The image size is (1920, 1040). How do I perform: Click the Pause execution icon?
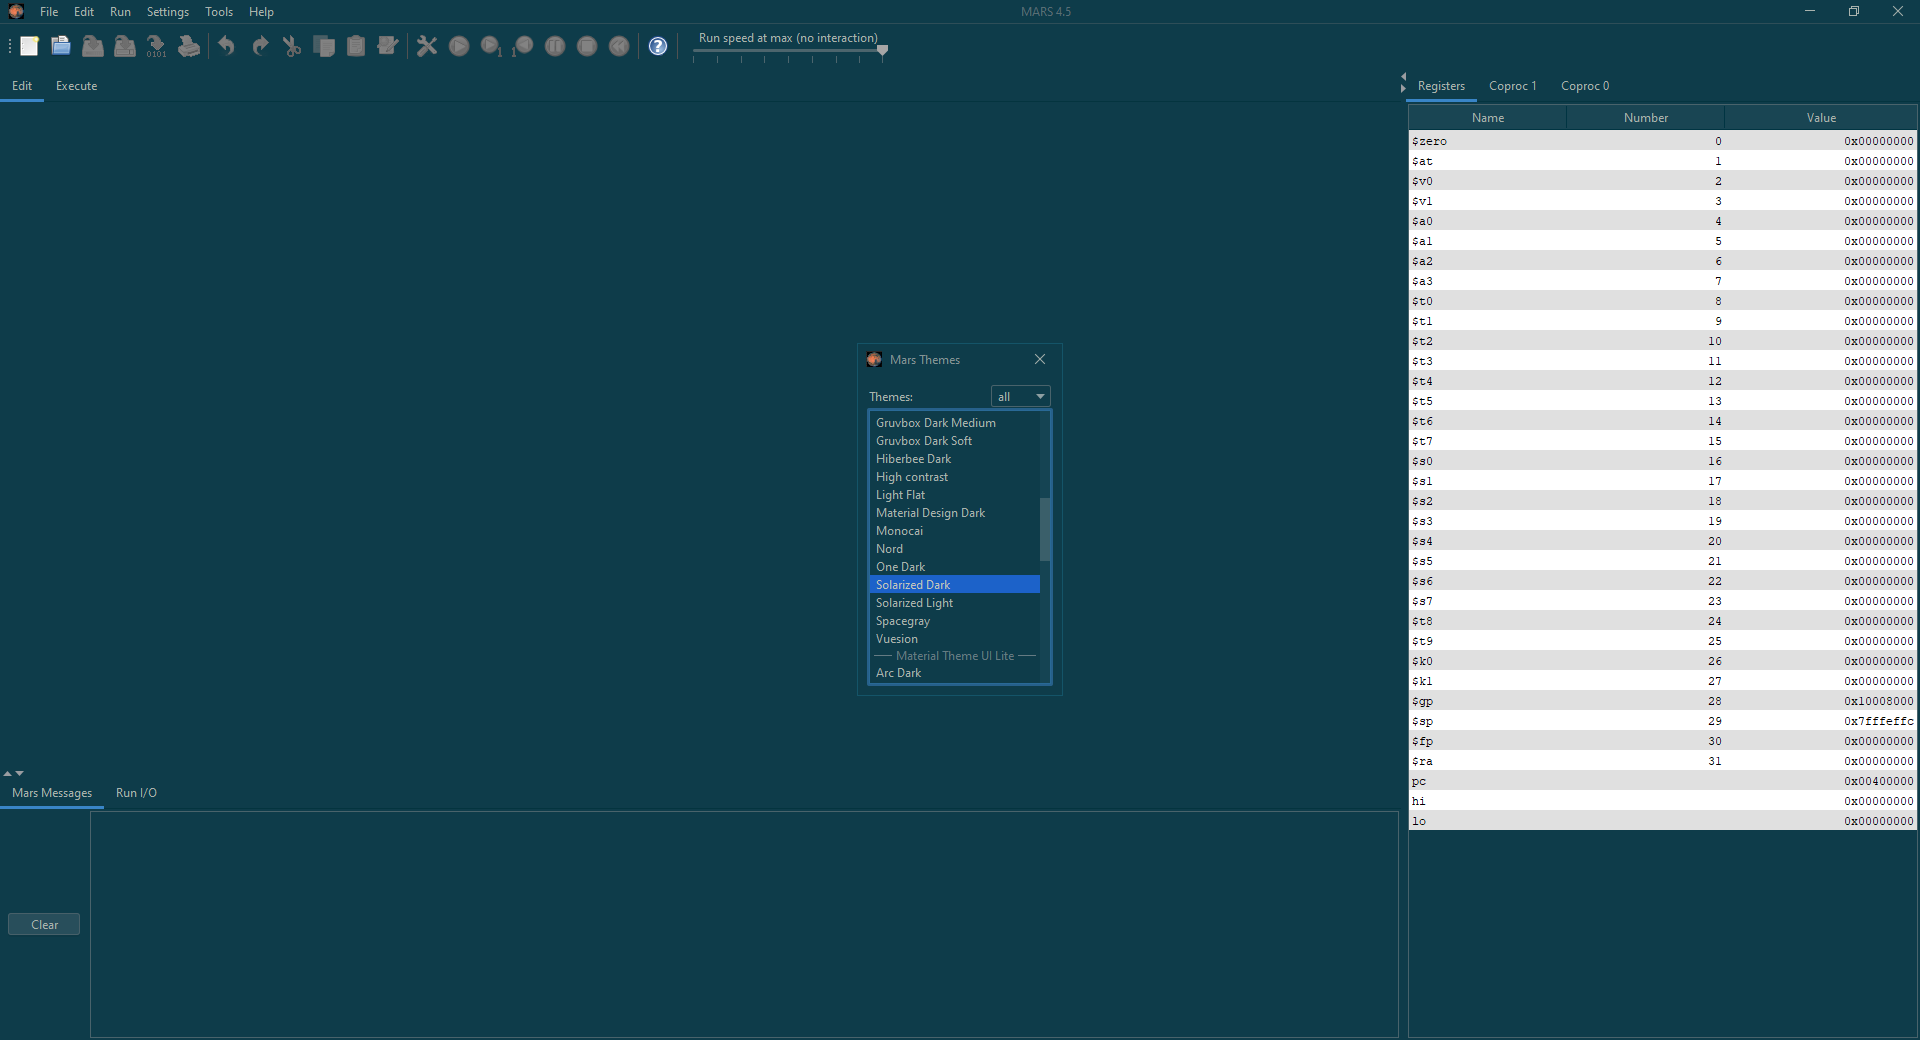[x=555, y=46]
